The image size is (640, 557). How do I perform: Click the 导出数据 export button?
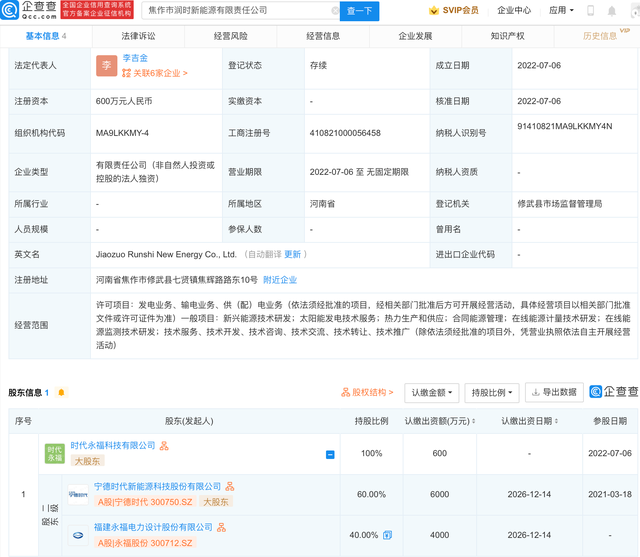[554, 393]
